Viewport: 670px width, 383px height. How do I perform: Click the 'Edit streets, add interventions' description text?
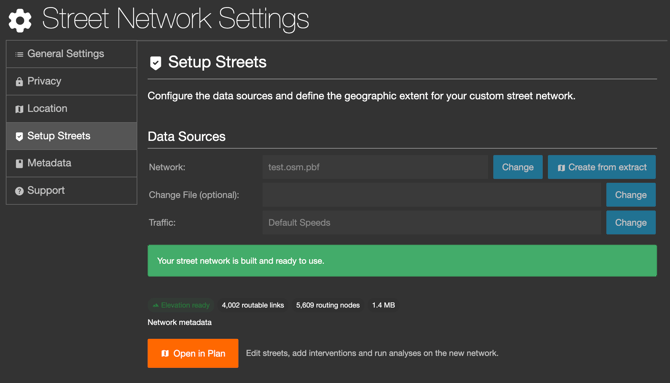click(x=372, y=354)
